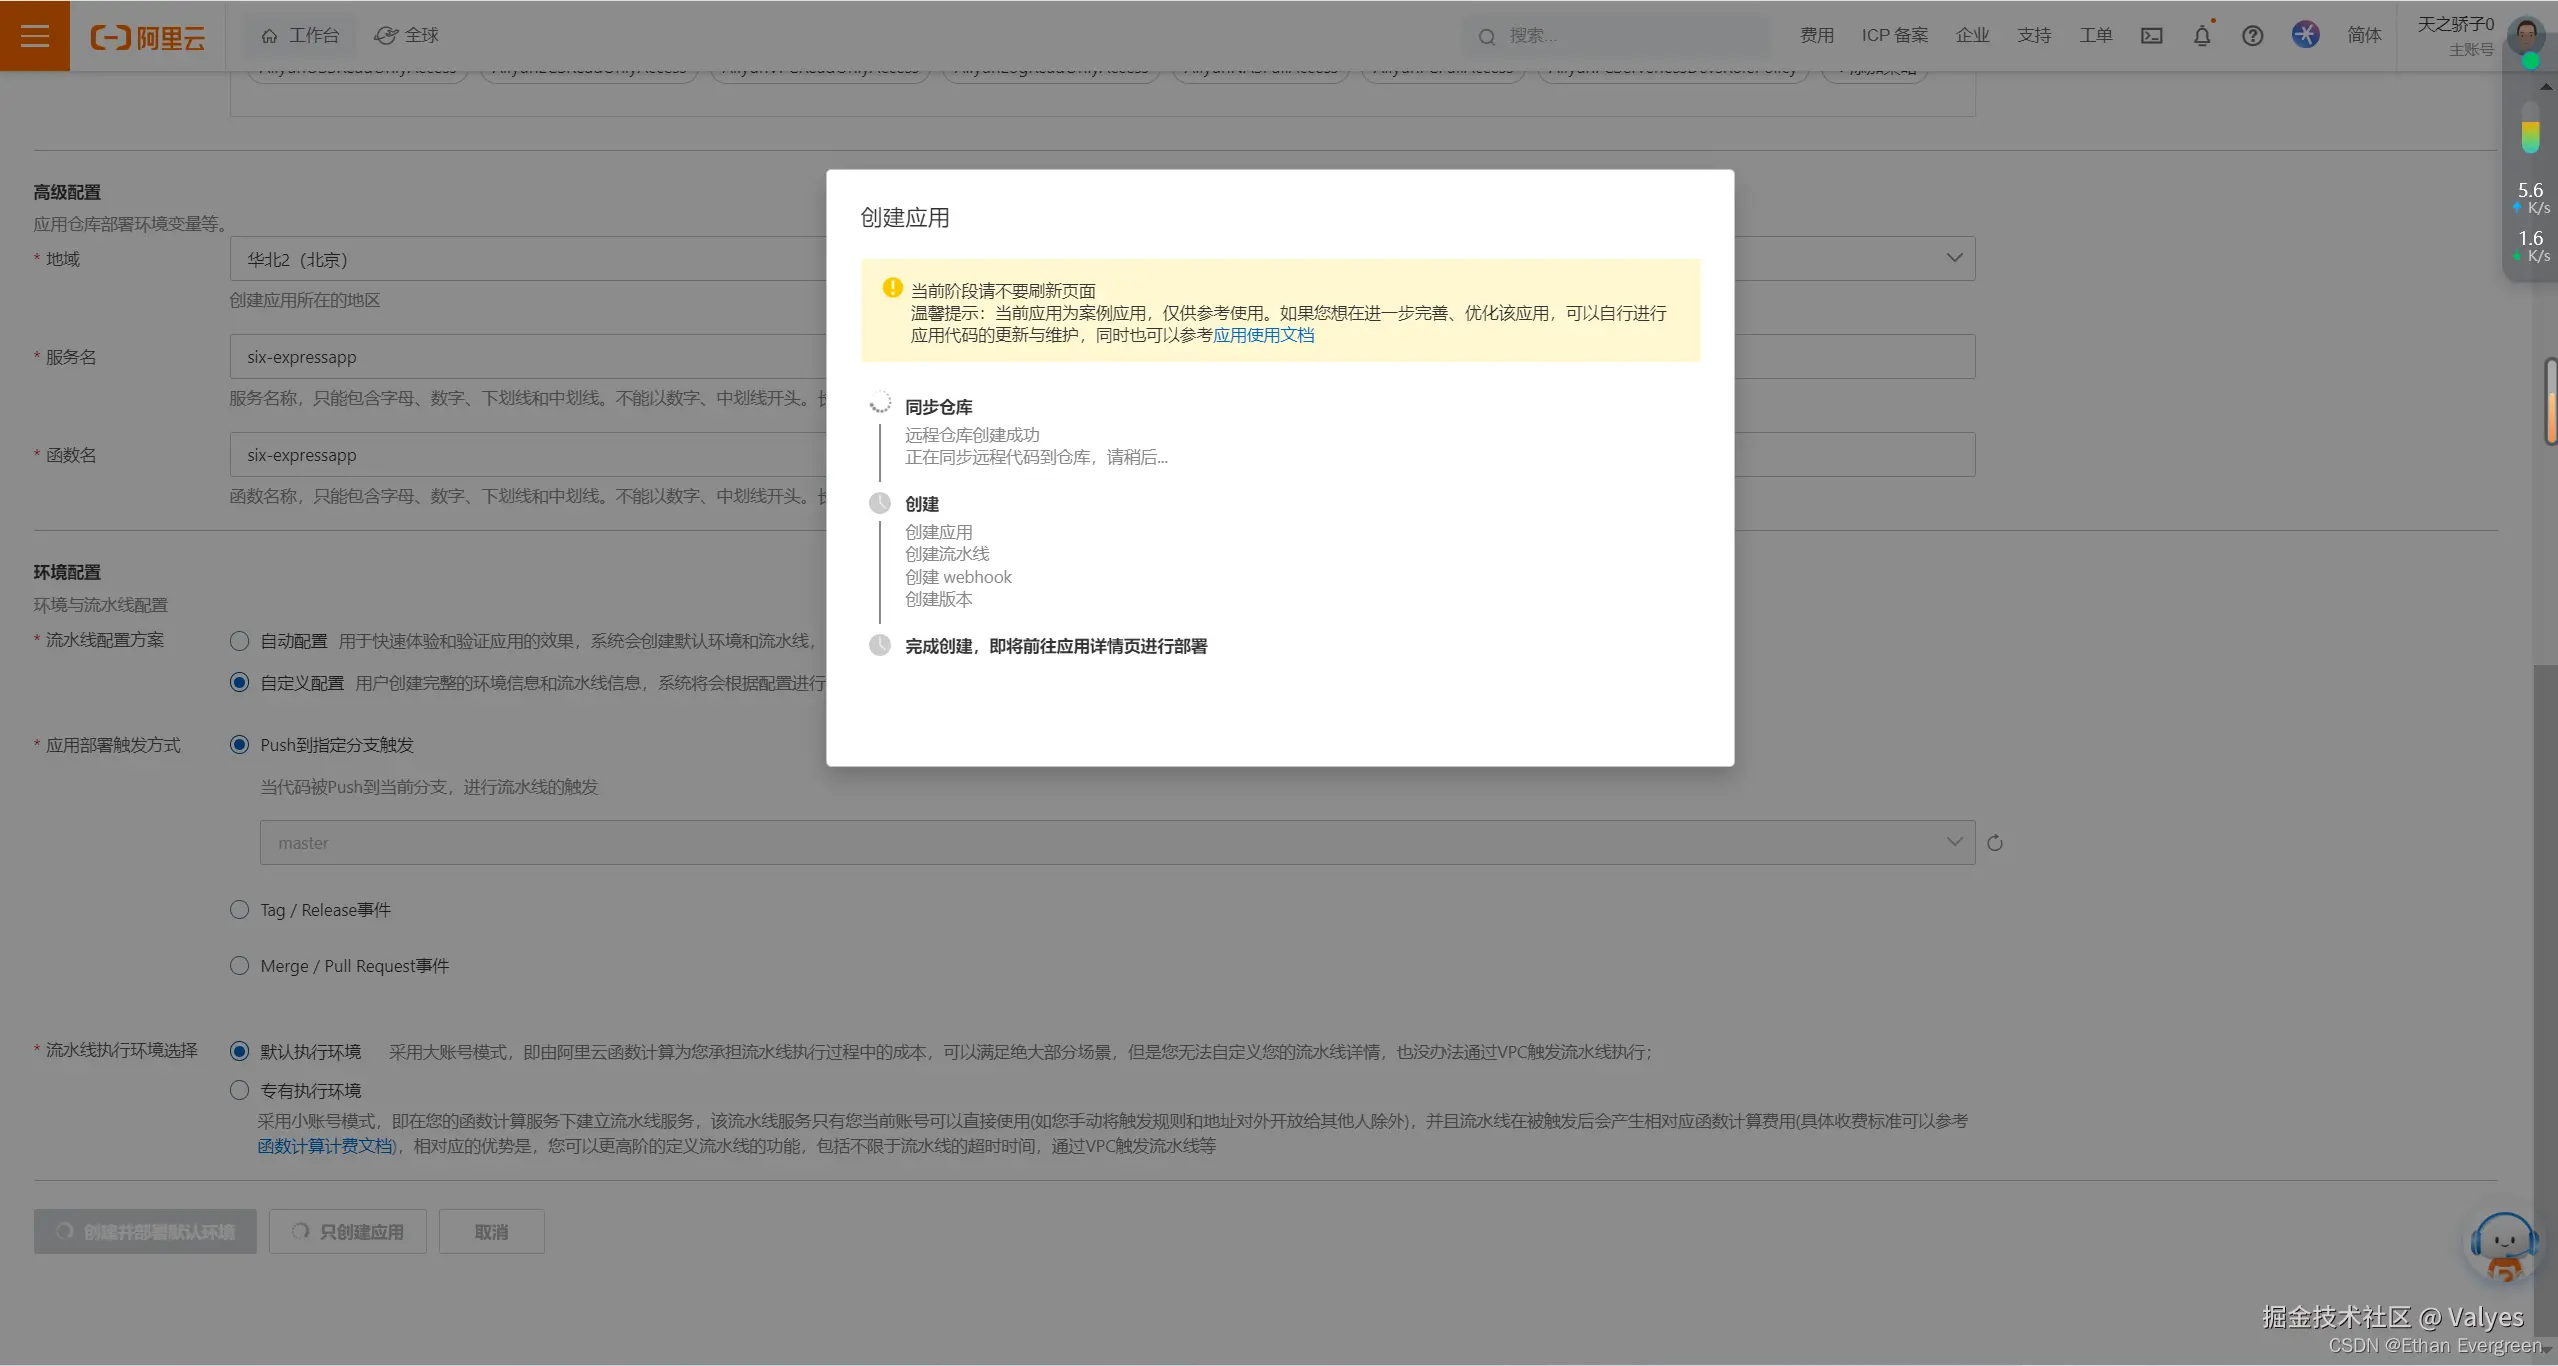Open the 费用 menu in header
Image resolution: width=2558 pixels, height=1366 pixels.
tap(1816, 36)
